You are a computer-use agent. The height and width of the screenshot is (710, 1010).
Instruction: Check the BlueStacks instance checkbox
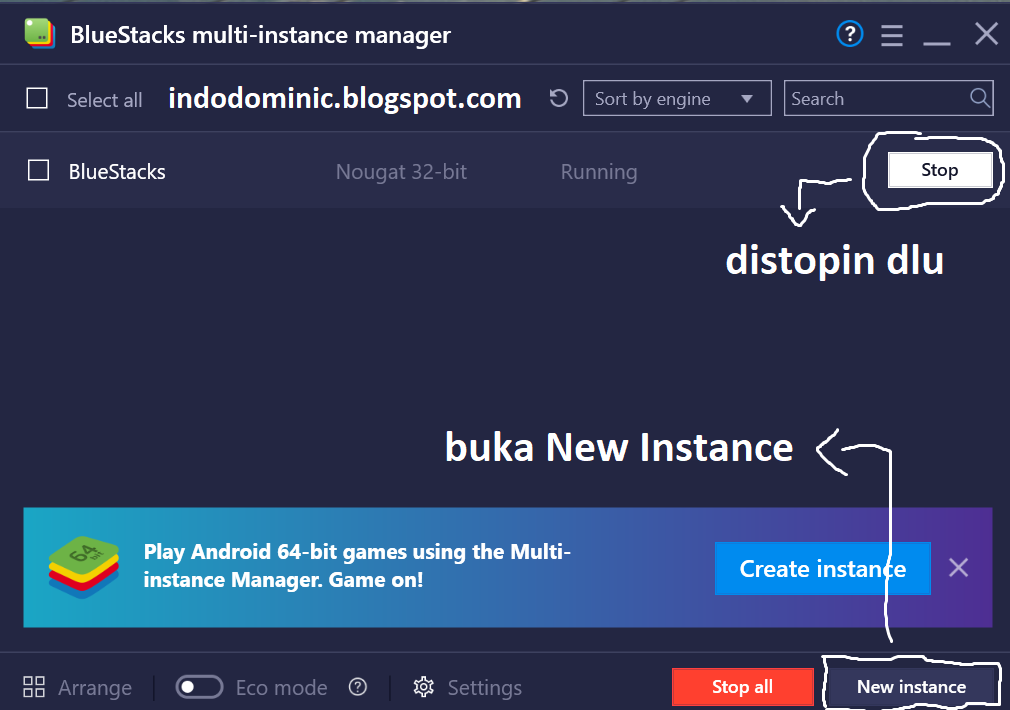[x=39, y=171]
